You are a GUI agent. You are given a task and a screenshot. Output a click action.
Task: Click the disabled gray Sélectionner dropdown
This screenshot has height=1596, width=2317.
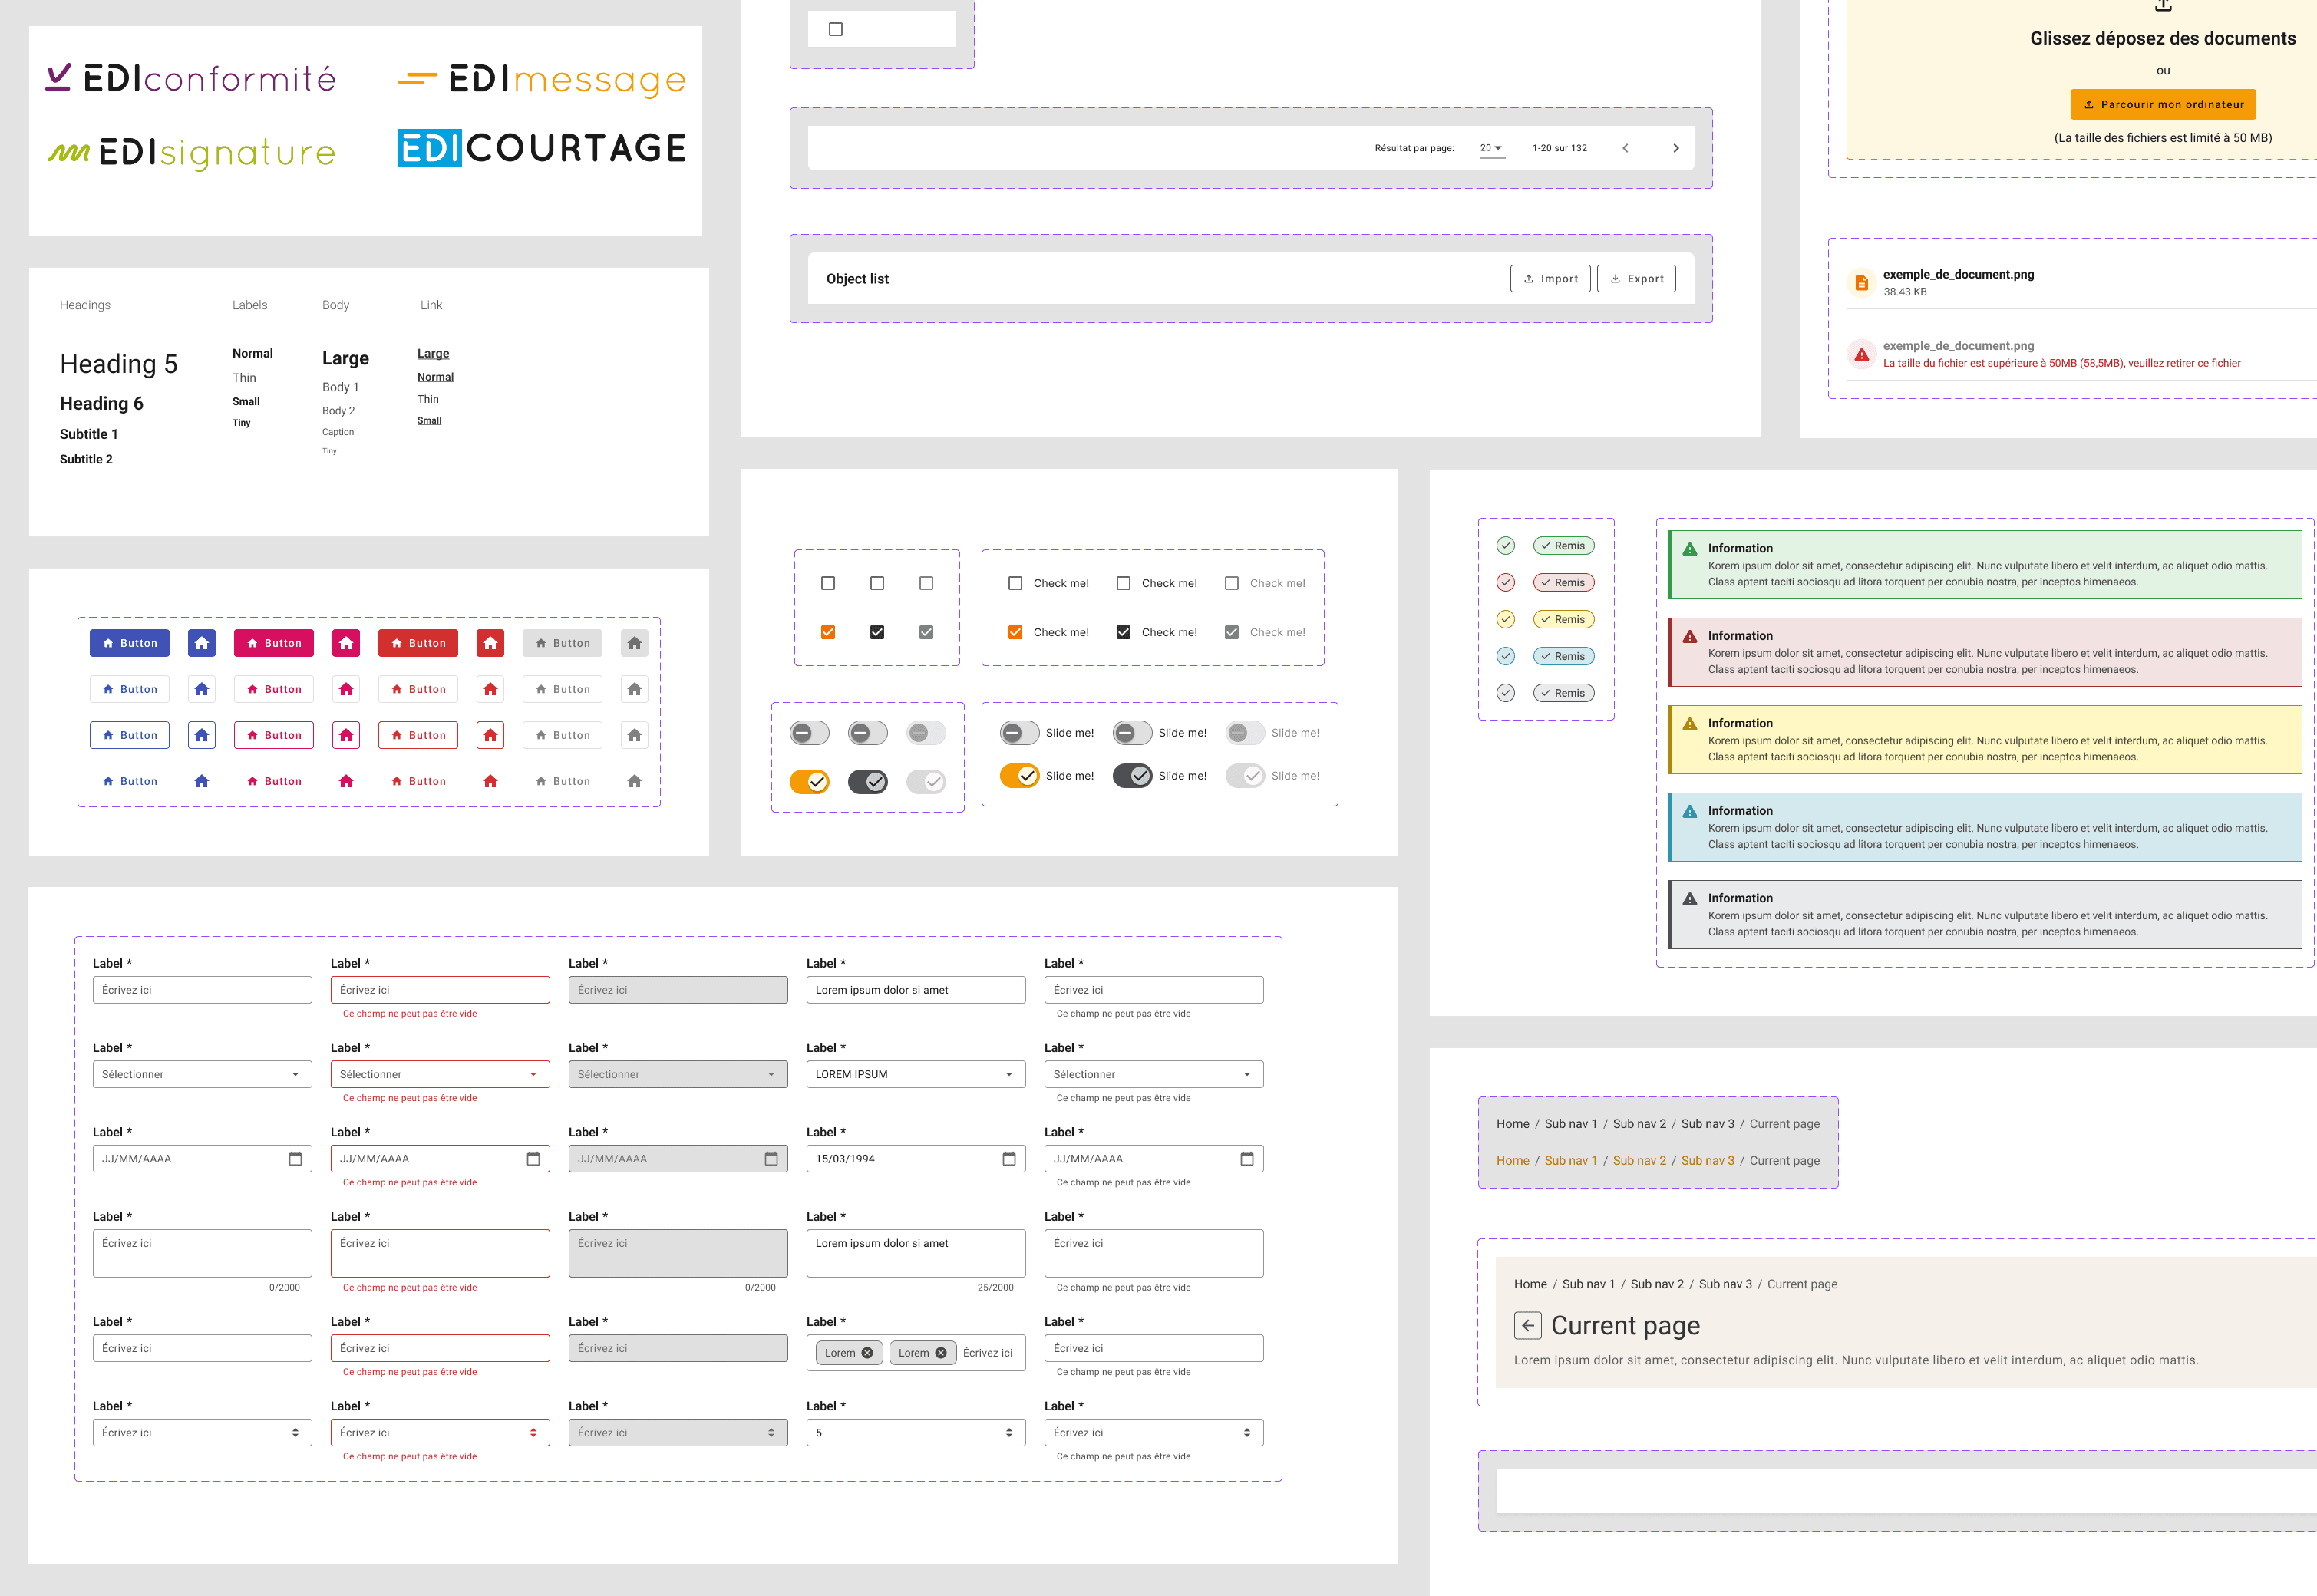(x=678, y=1075)
